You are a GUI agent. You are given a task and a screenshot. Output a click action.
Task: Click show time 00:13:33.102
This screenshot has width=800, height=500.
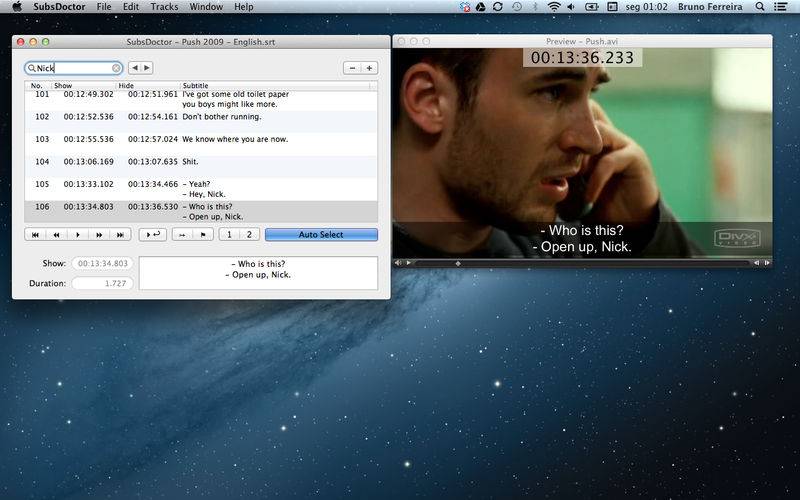click(x=89, y=184)
